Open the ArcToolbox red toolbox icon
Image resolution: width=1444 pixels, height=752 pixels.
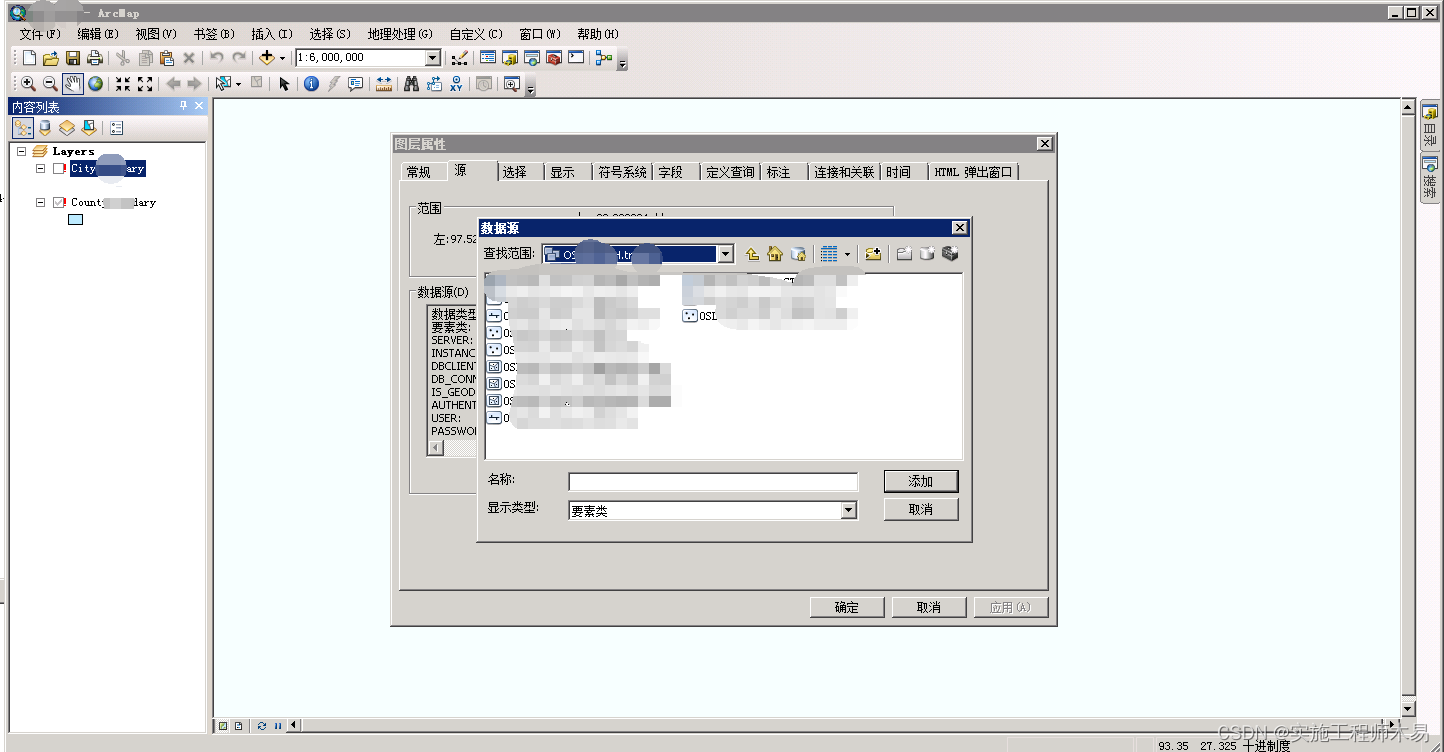tap(554, 58)
